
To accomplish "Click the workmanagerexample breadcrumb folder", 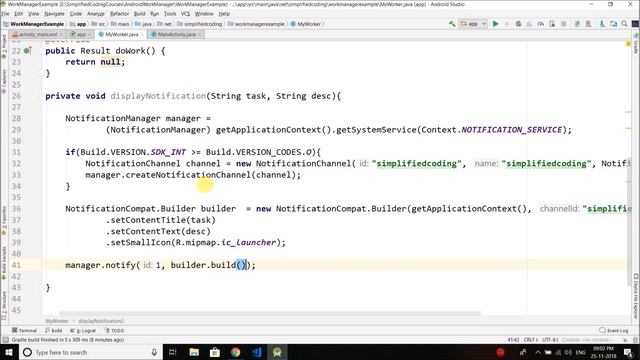I will 256,24.
